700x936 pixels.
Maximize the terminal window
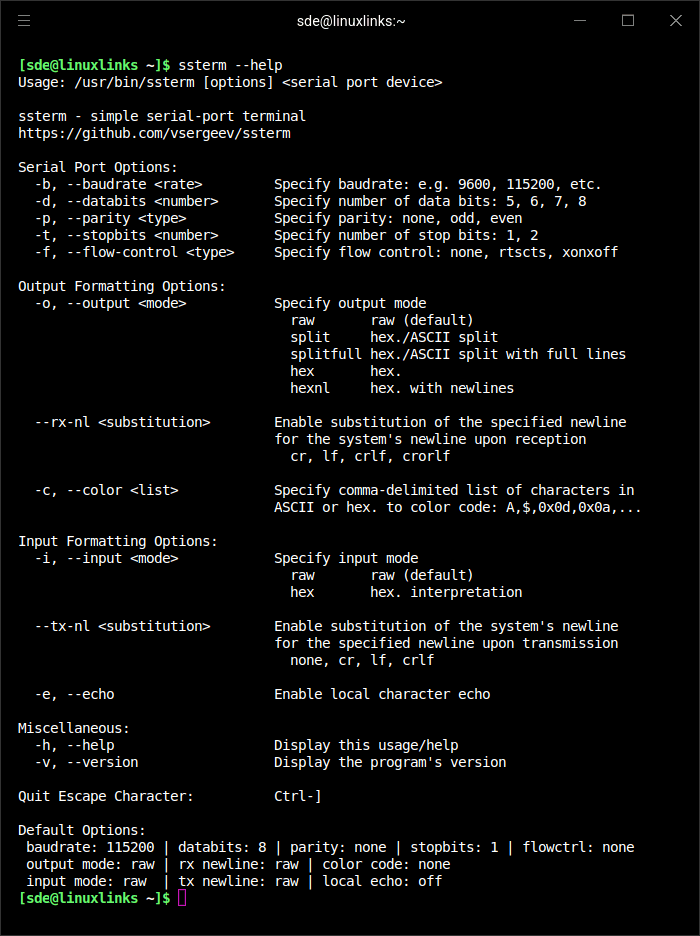tap(628, 21)
